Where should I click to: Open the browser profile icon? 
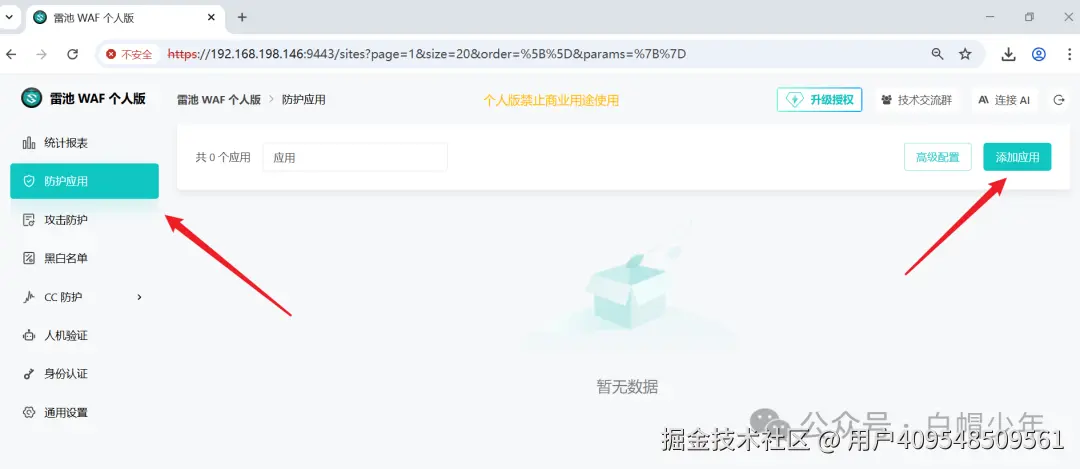[x=1039, y=54]
